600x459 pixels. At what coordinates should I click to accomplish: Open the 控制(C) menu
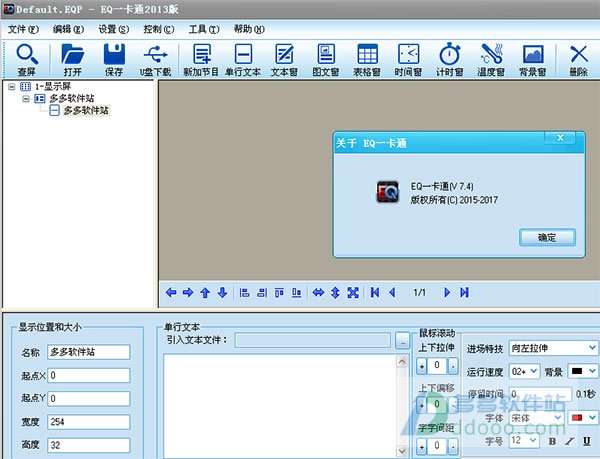click(159, 29)
